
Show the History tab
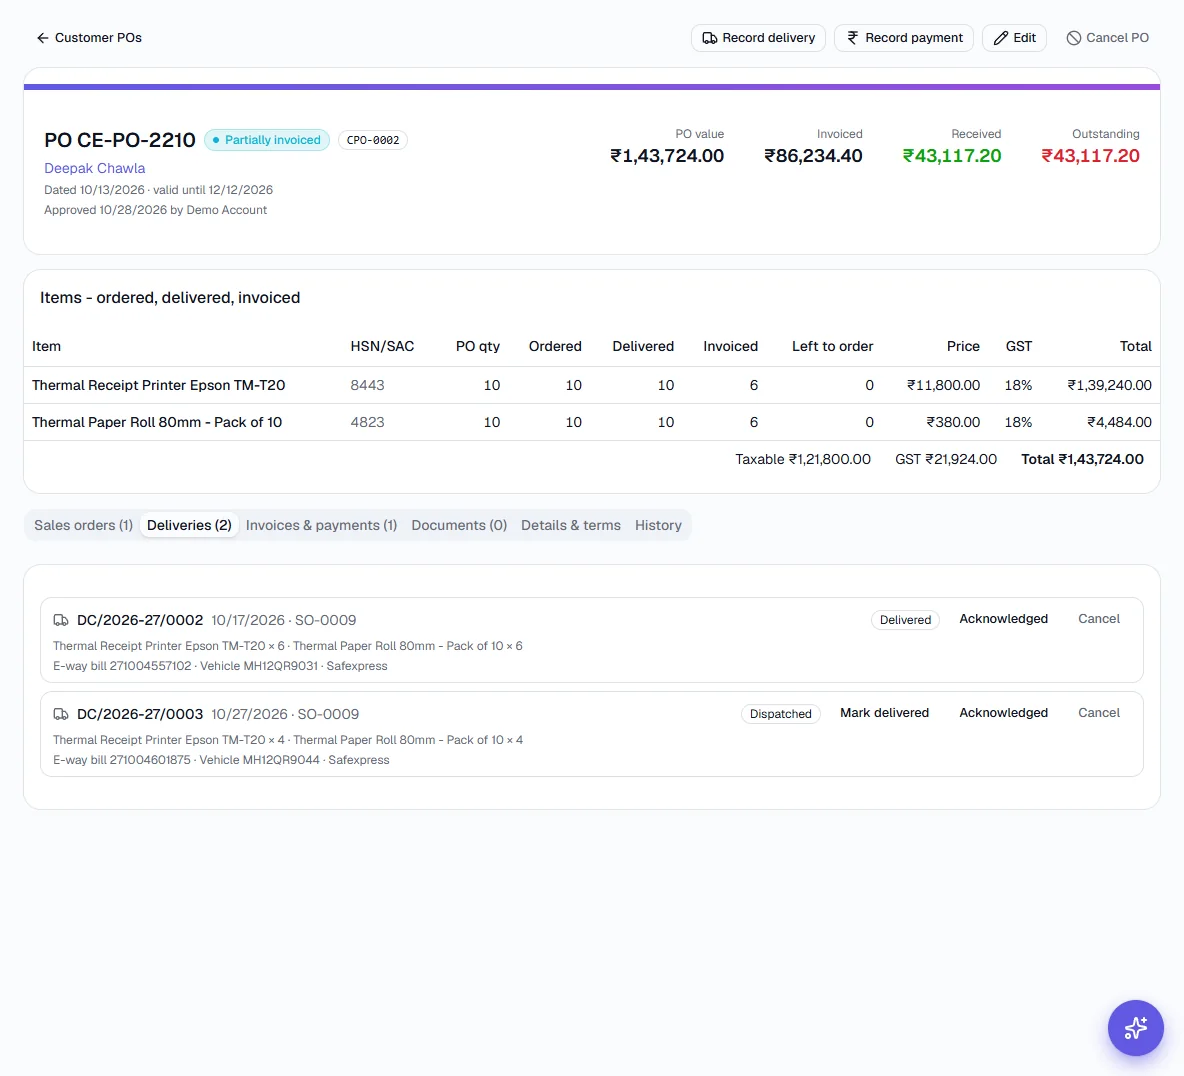tap(658, 526)
